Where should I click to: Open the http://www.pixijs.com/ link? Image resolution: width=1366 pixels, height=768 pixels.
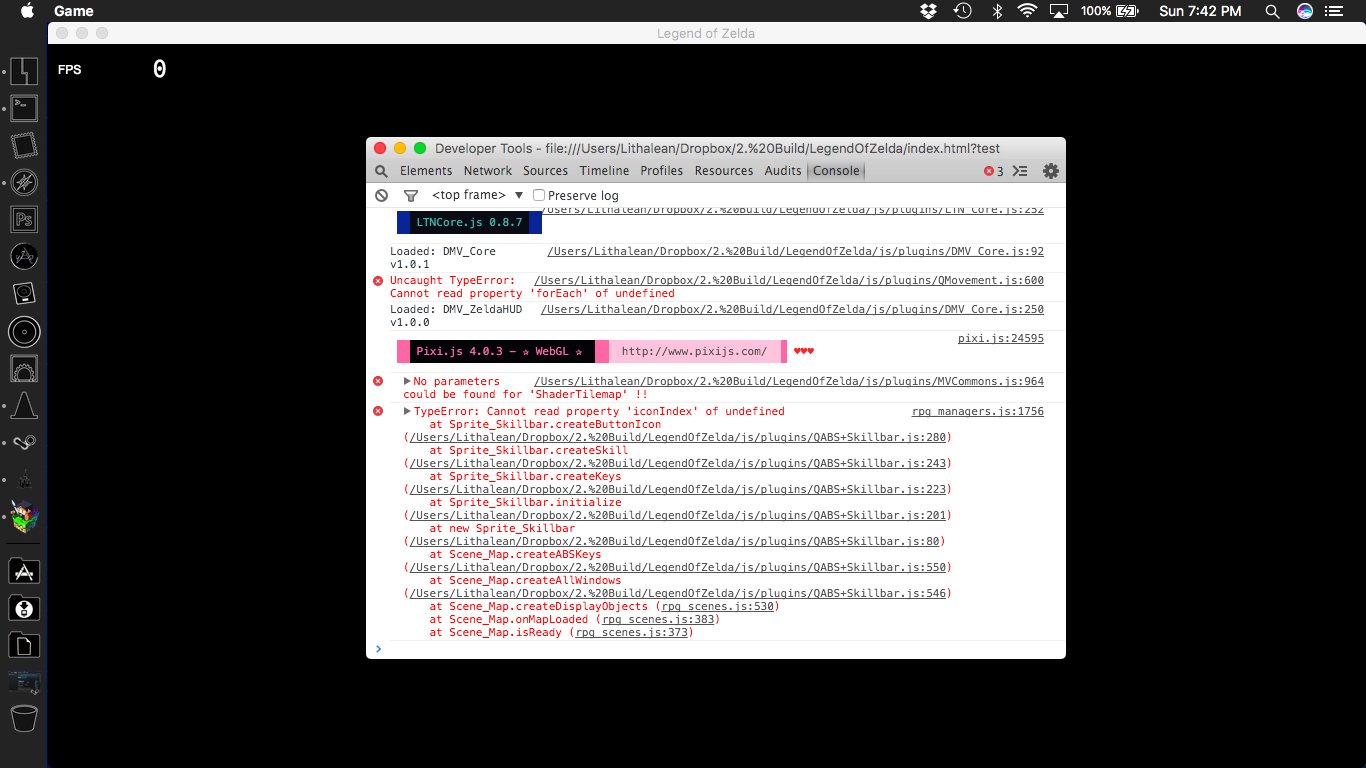(x=694, y=351)
